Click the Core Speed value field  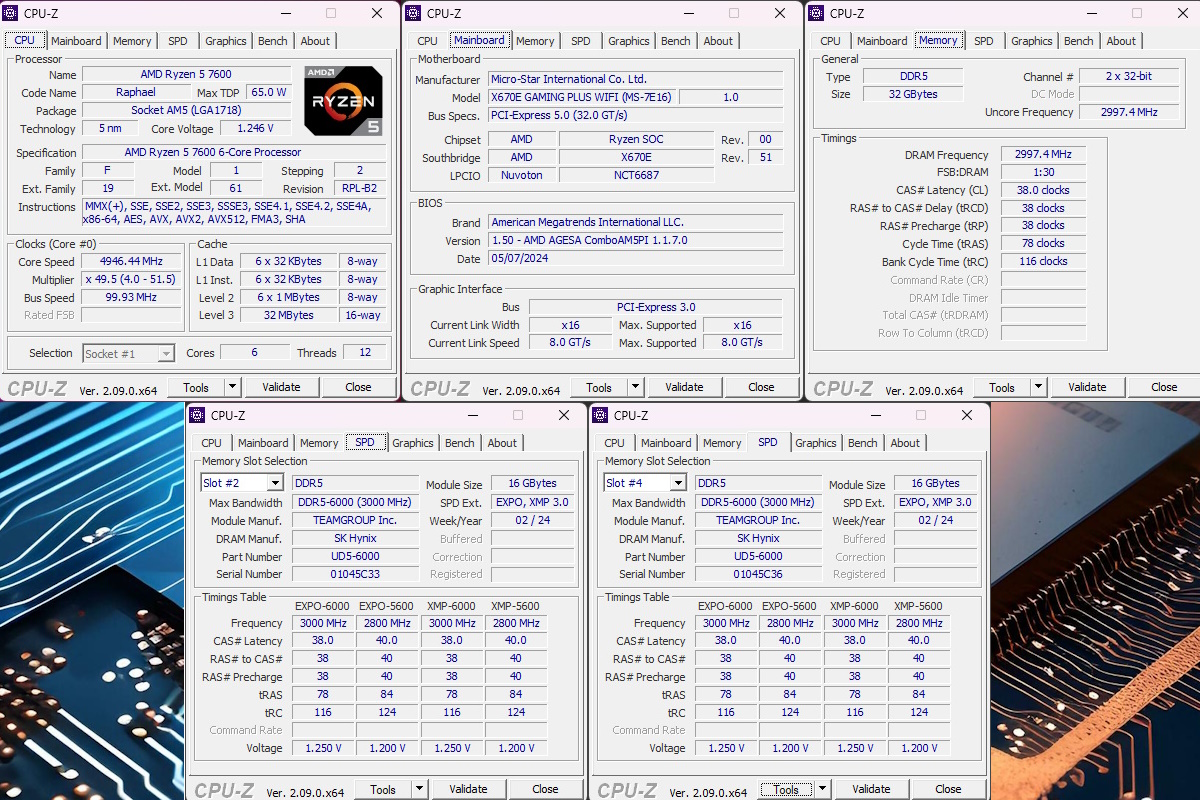coord(132,262)
